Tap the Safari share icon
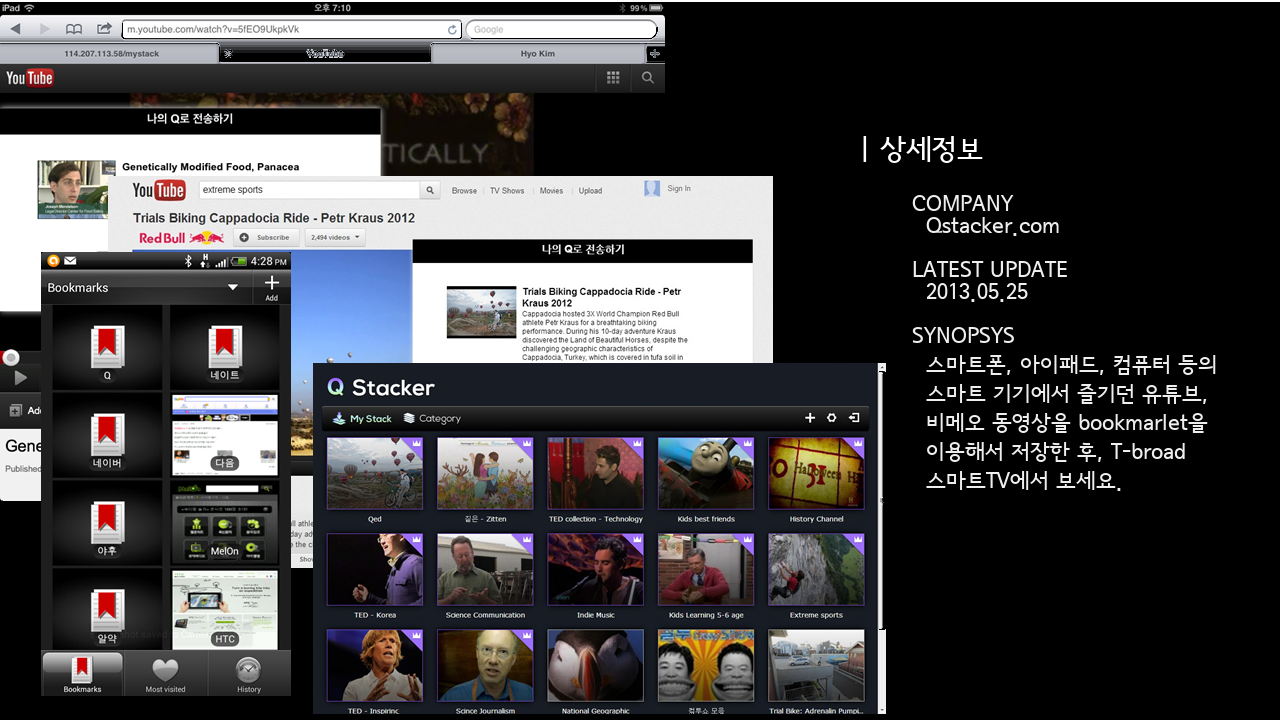This screenshot has width=1280, height=720. [104, 29]
